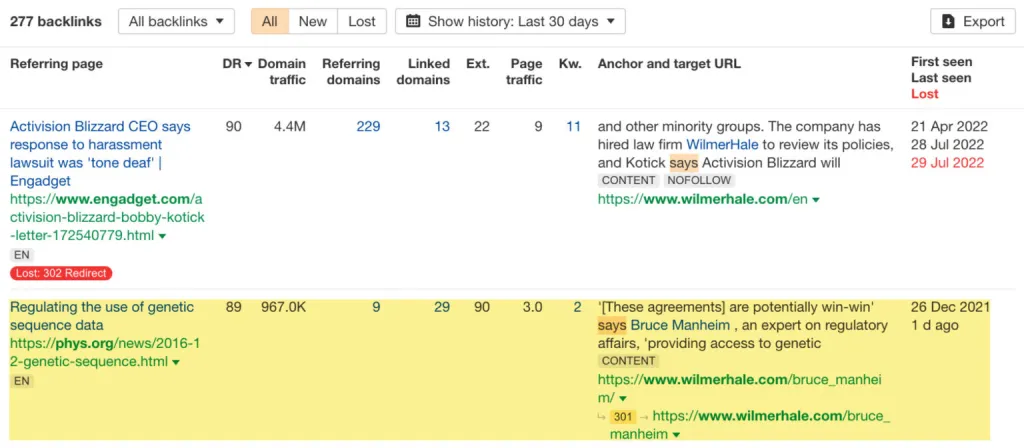Expand the phys.org URL dropdown arrow
The image size is (1024, 448).
(176, 362)
